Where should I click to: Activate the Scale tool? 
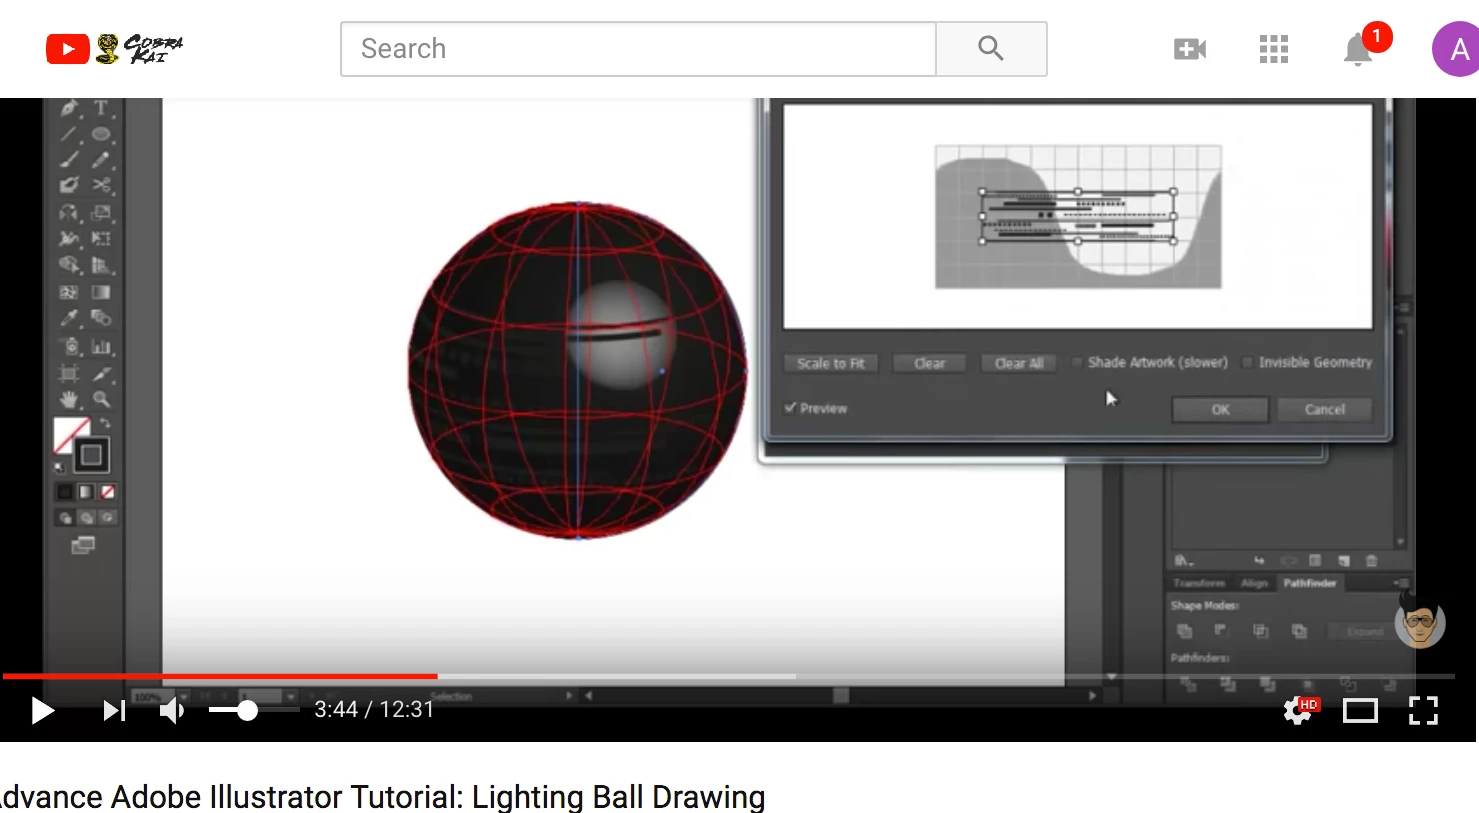101,212
